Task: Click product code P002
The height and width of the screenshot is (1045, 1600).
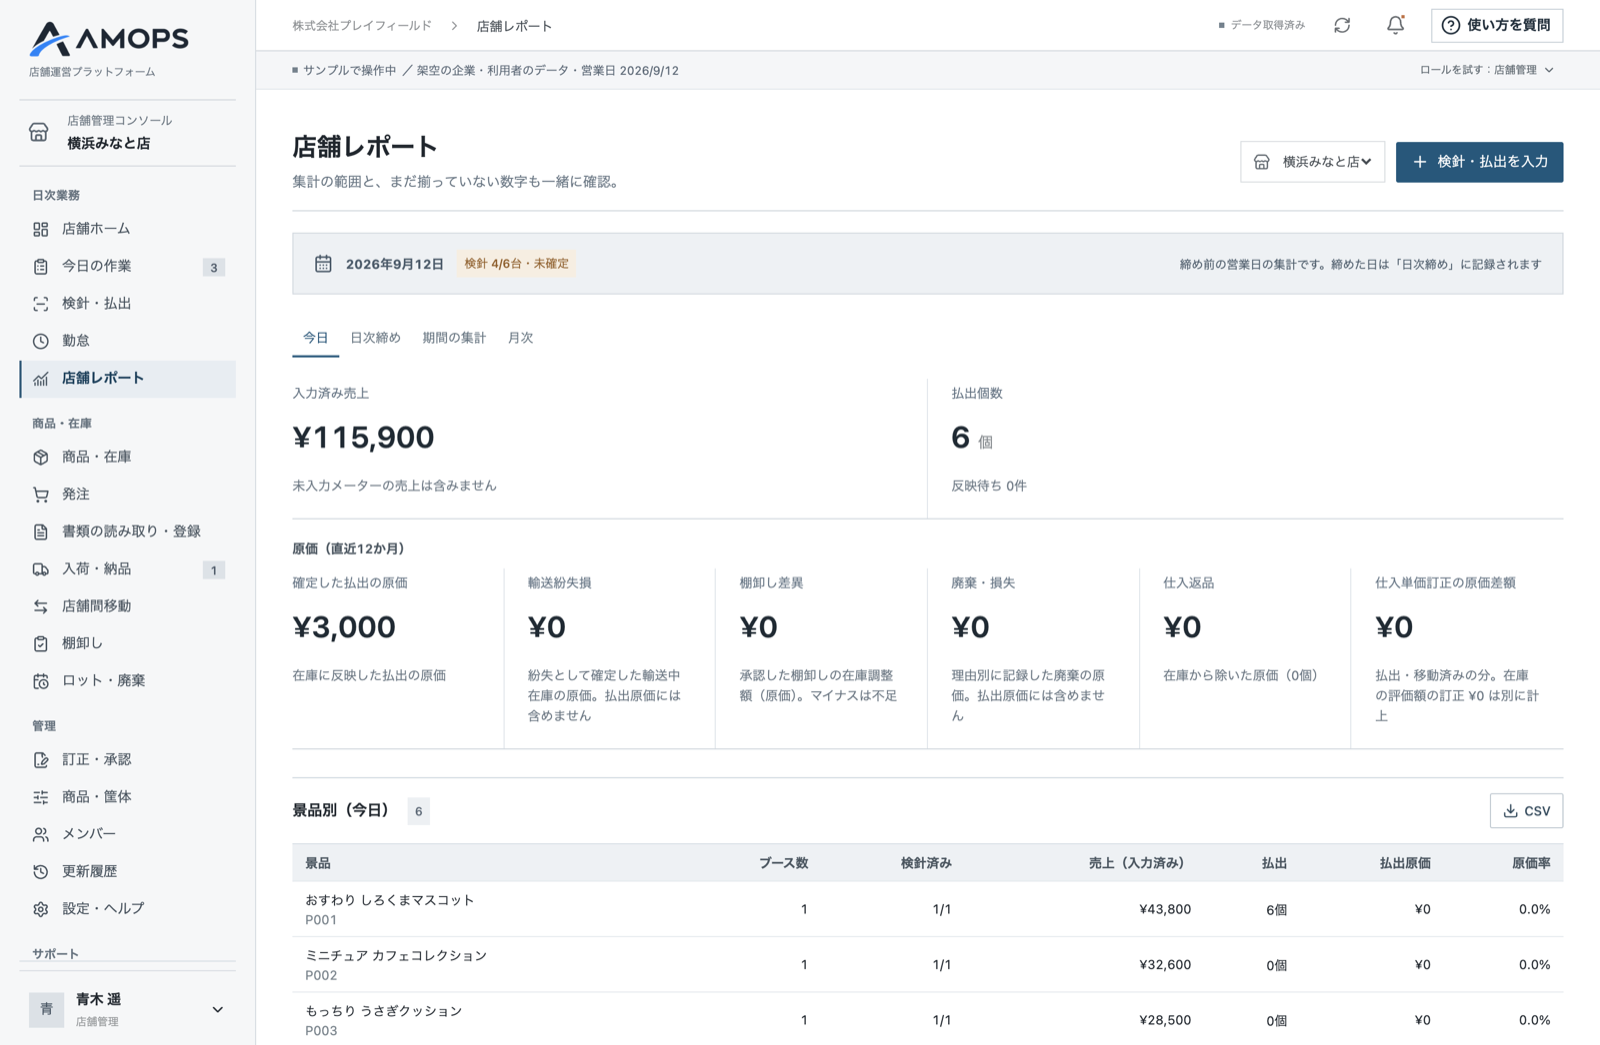Action: click(321, 975)
